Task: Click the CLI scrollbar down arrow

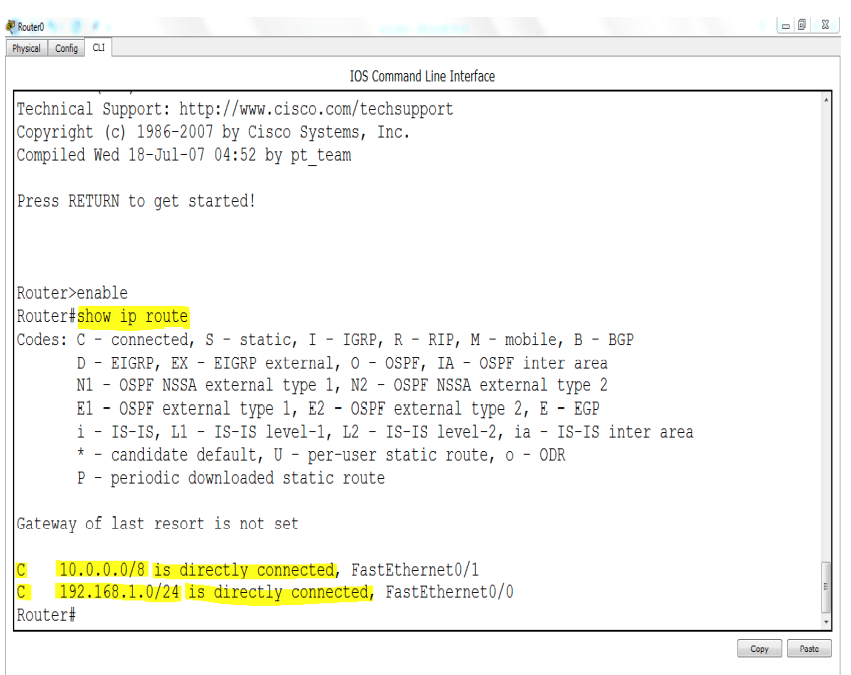Action: pos(826,622)
